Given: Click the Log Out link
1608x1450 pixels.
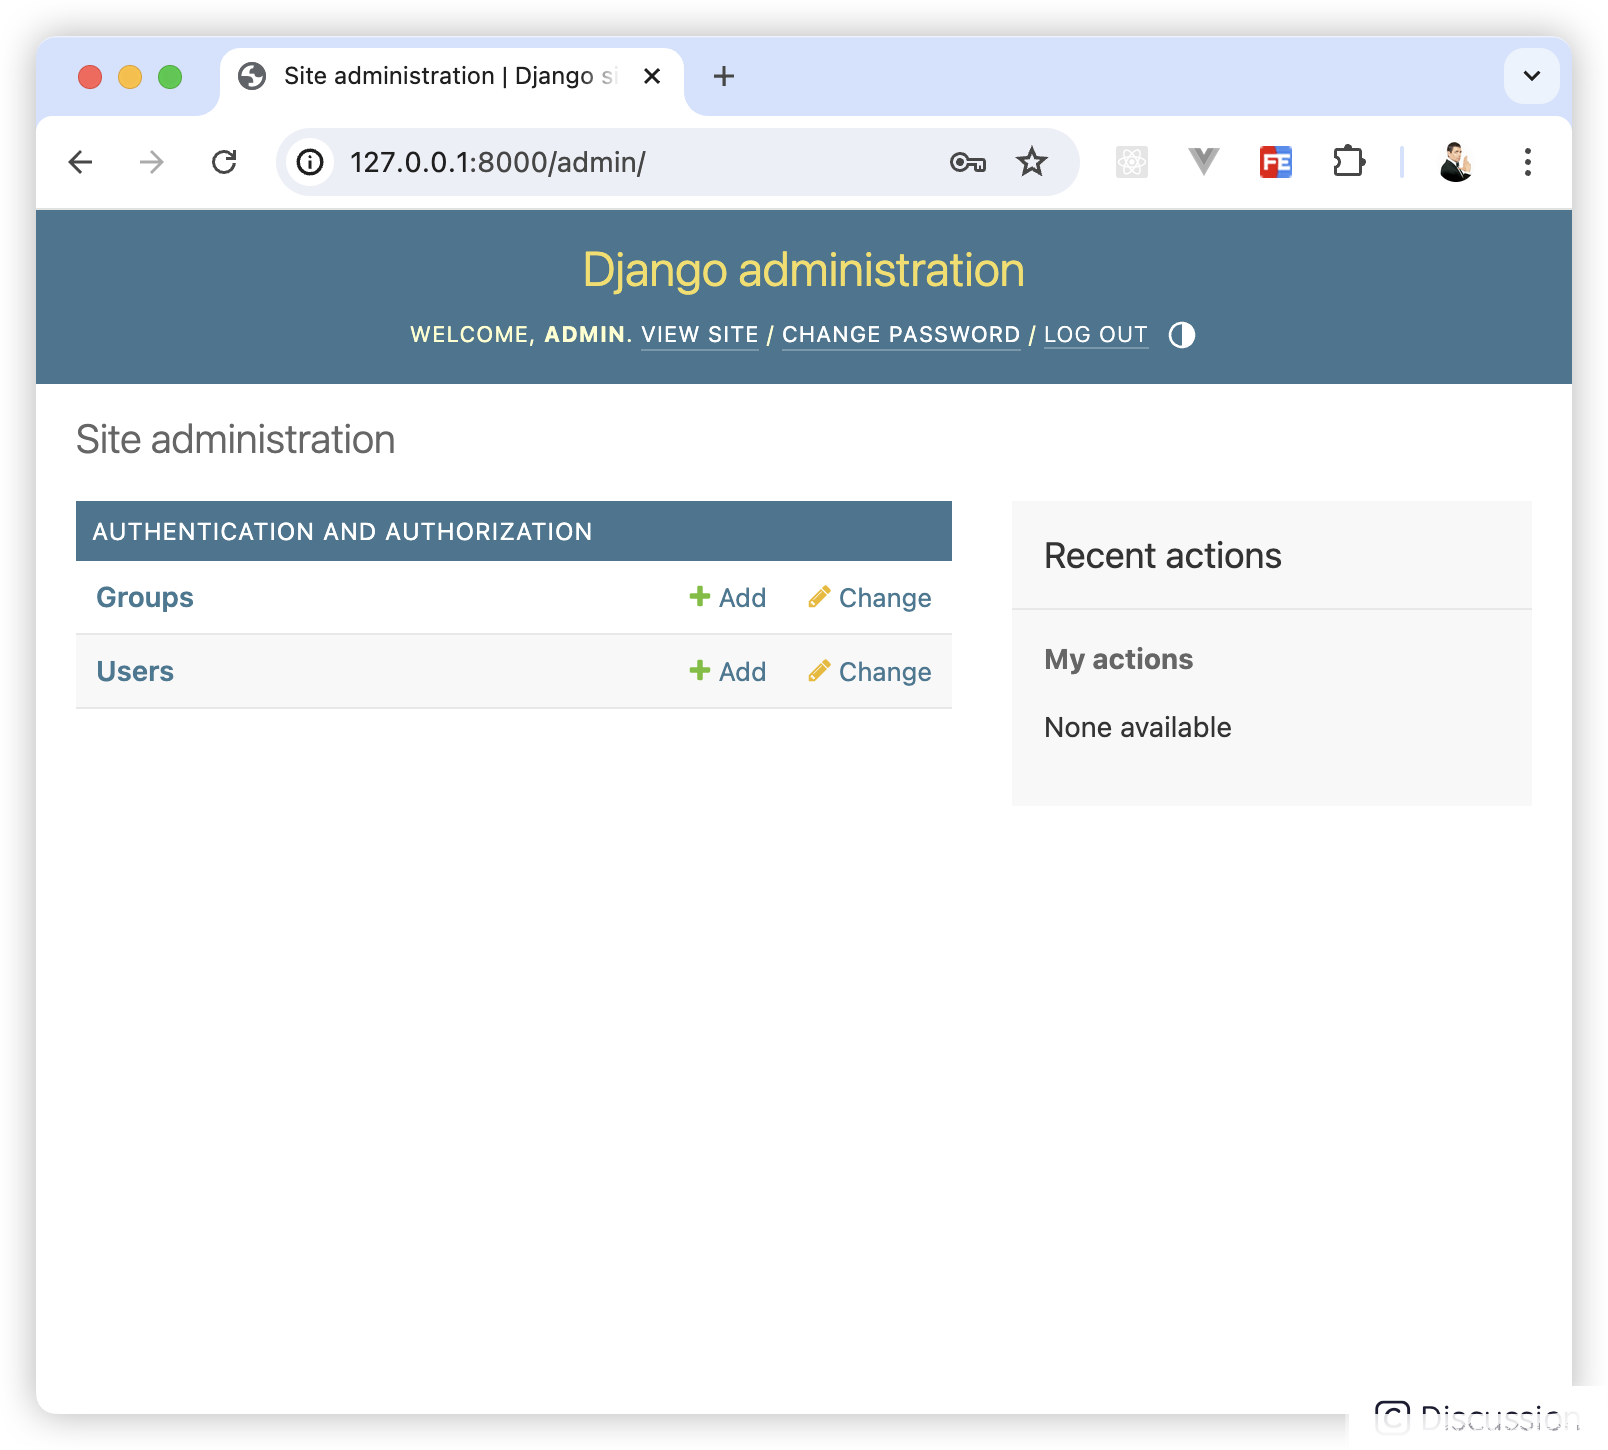Looking at the screenshot, I should click(x=1096, y=335).
